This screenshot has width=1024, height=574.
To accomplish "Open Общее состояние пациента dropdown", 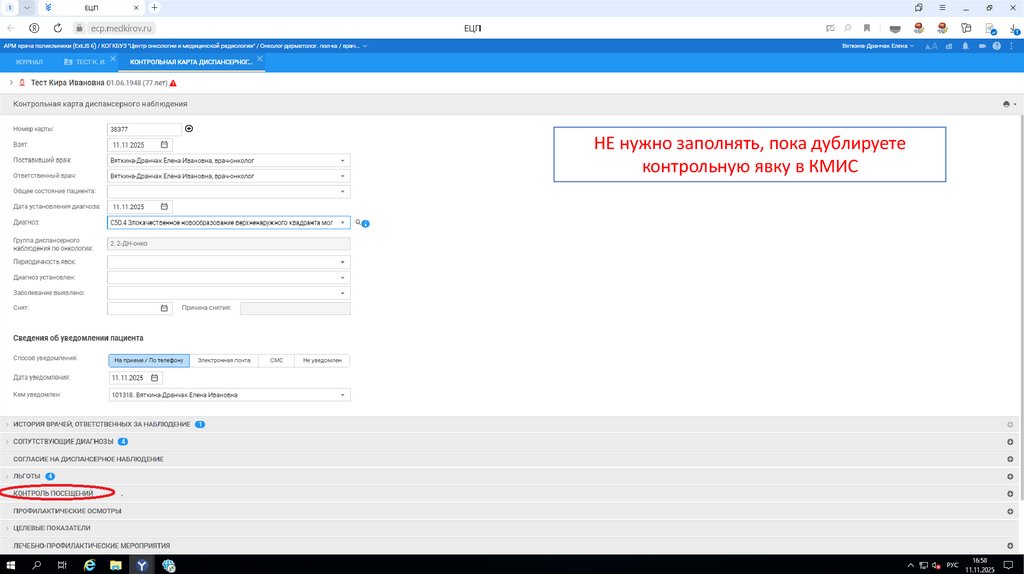I will coord(342,192).
